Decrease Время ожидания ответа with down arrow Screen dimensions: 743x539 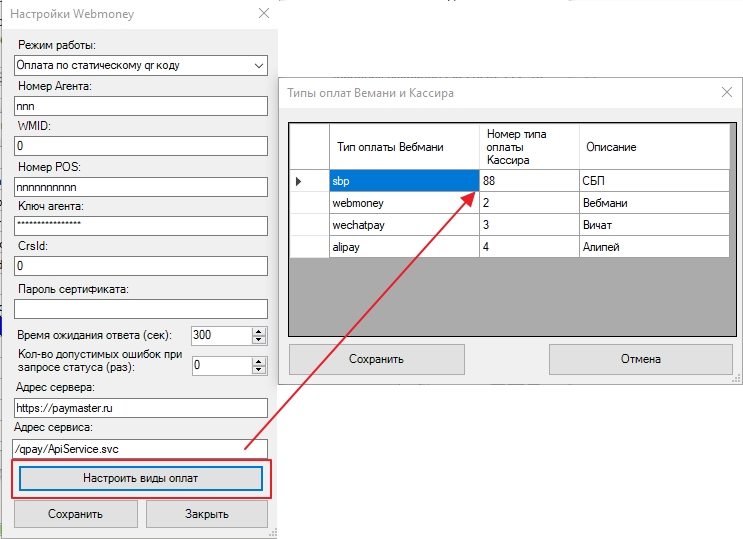[x=259, y=341]
